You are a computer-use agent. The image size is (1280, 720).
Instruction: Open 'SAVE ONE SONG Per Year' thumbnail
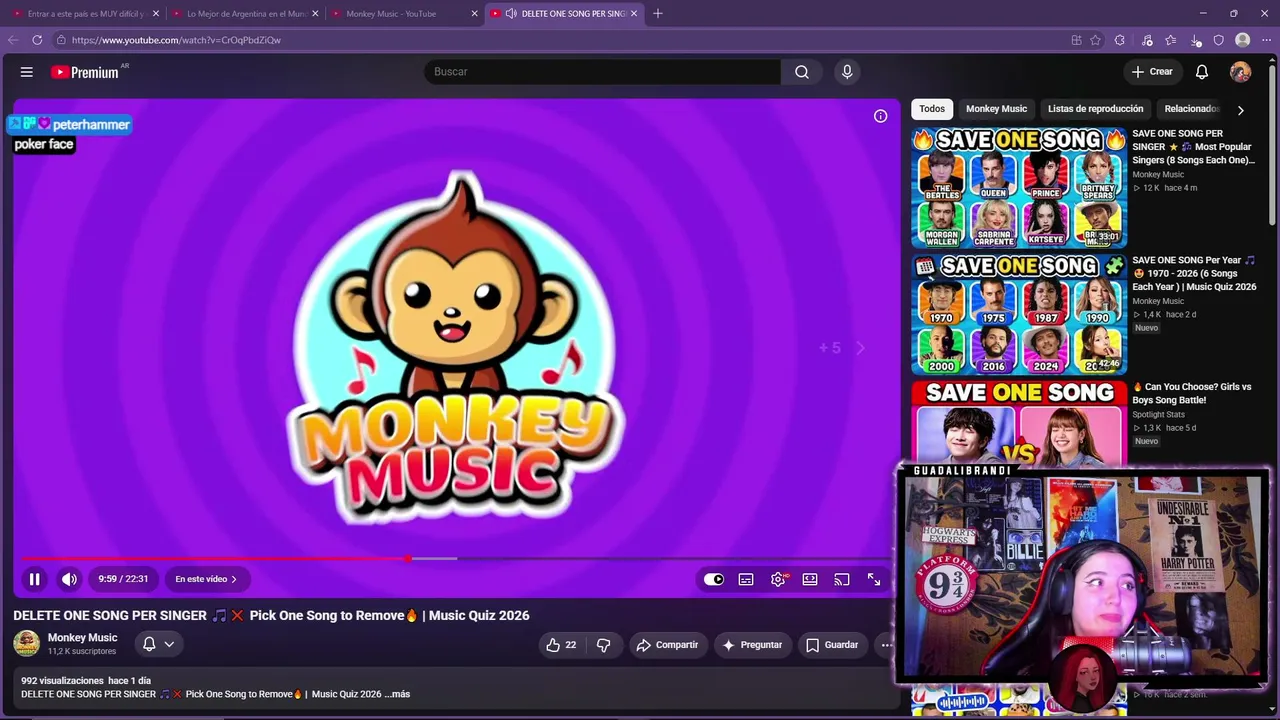[1019, 314]
